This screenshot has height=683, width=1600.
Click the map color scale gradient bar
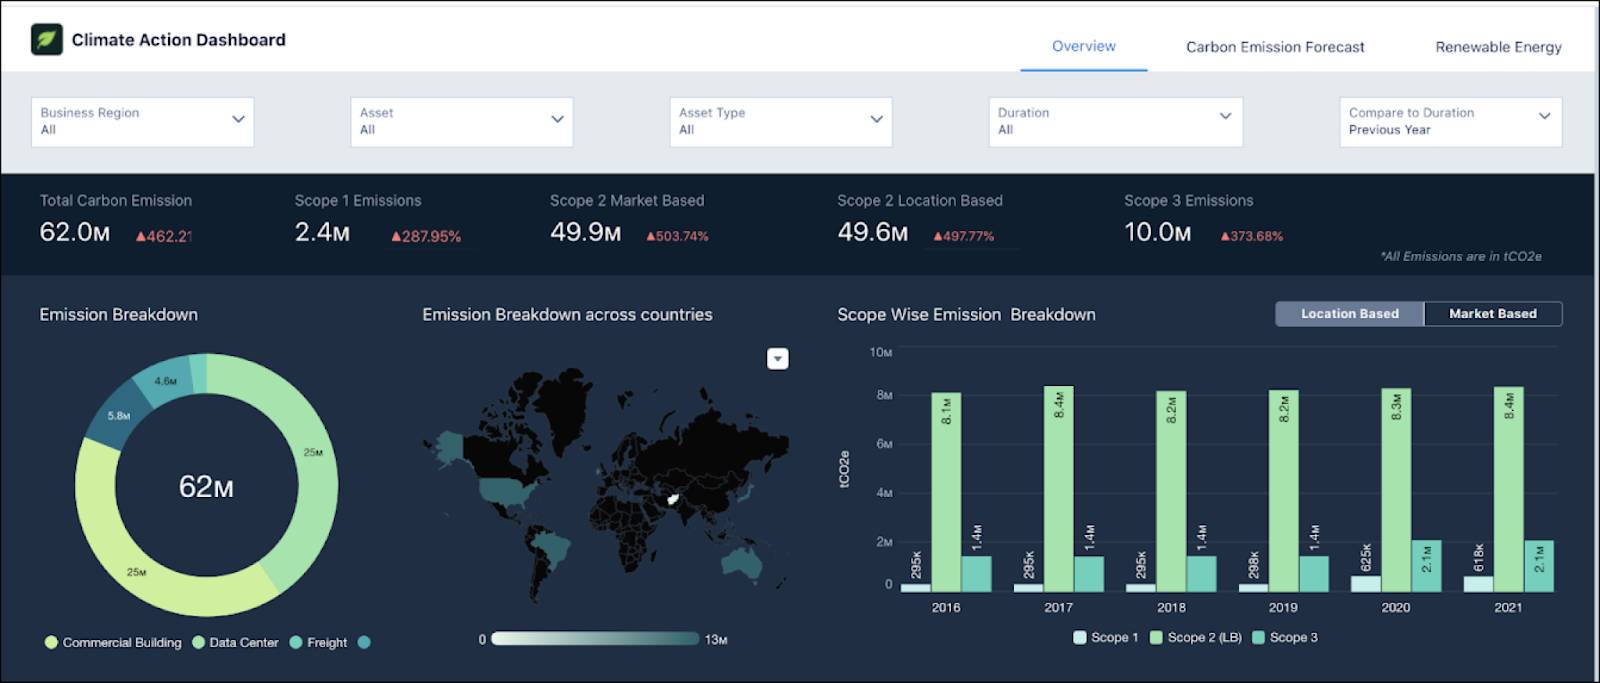595,639
